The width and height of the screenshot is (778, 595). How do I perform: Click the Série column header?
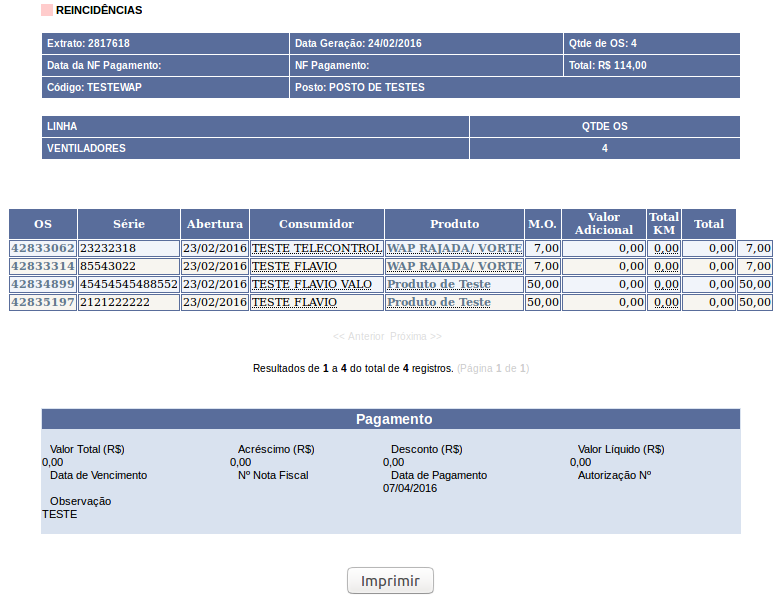tap(129, 224)
